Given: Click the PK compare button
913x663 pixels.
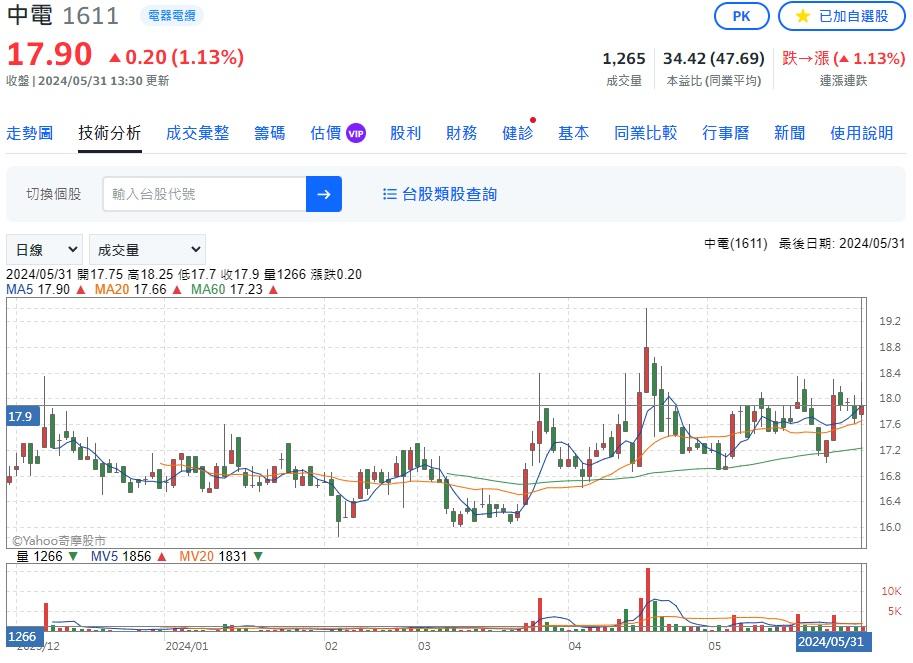Looking at the screenshot, I should [741, 16].
